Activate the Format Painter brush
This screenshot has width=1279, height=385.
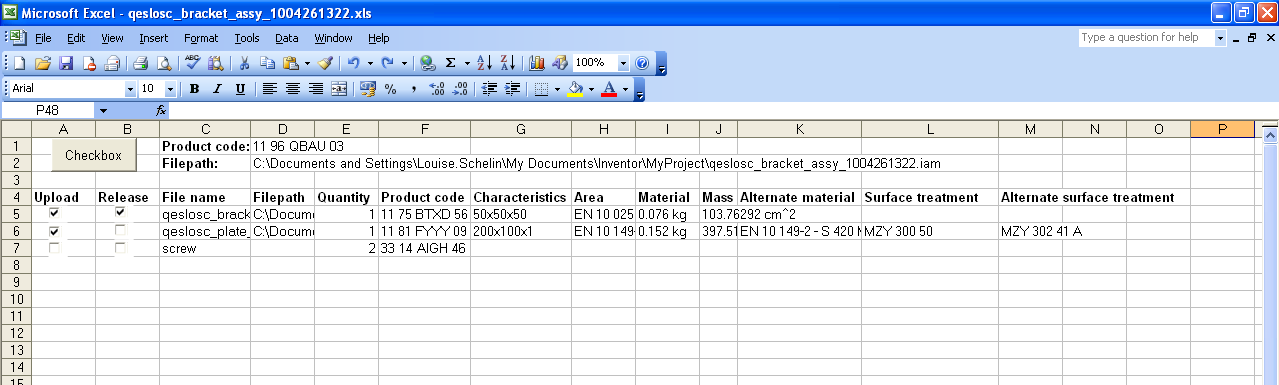tap(325, 63)
